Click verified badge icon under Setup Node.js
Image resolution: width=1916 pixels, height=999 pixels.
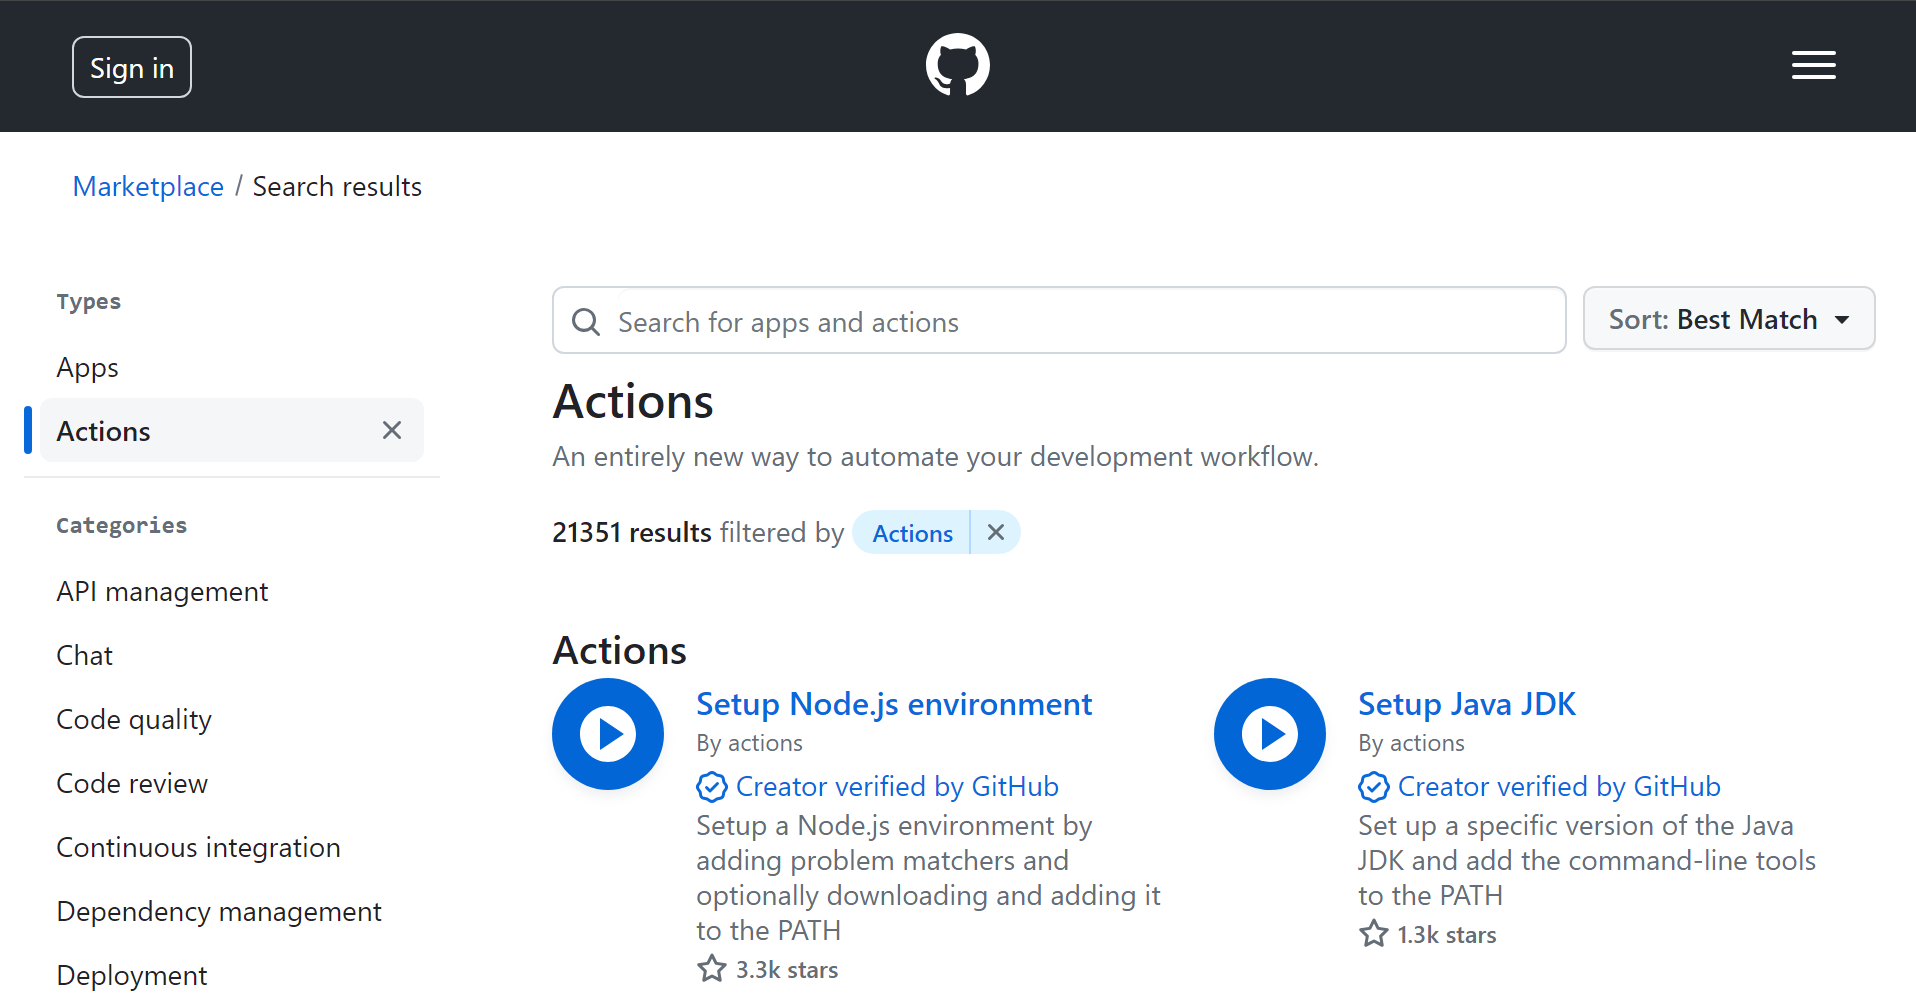point(712,787)
